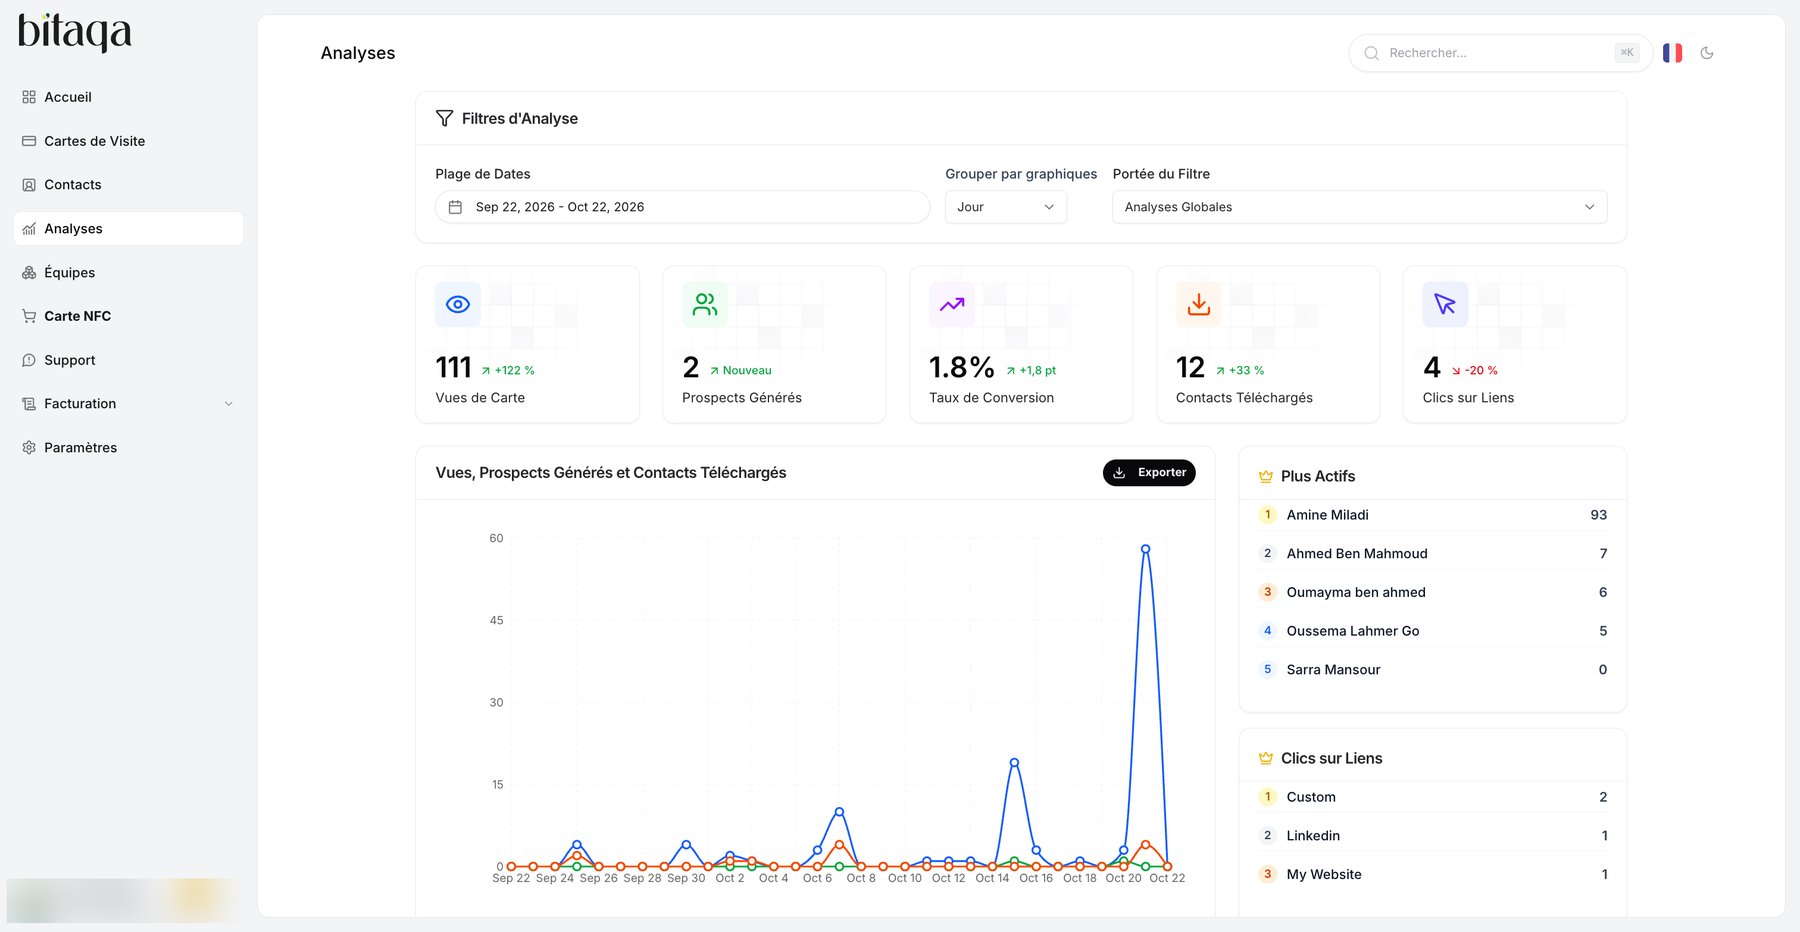Click the +122 % views change badge
The height and width of the screenshot is (932, 1800).
tap(508, 371)
